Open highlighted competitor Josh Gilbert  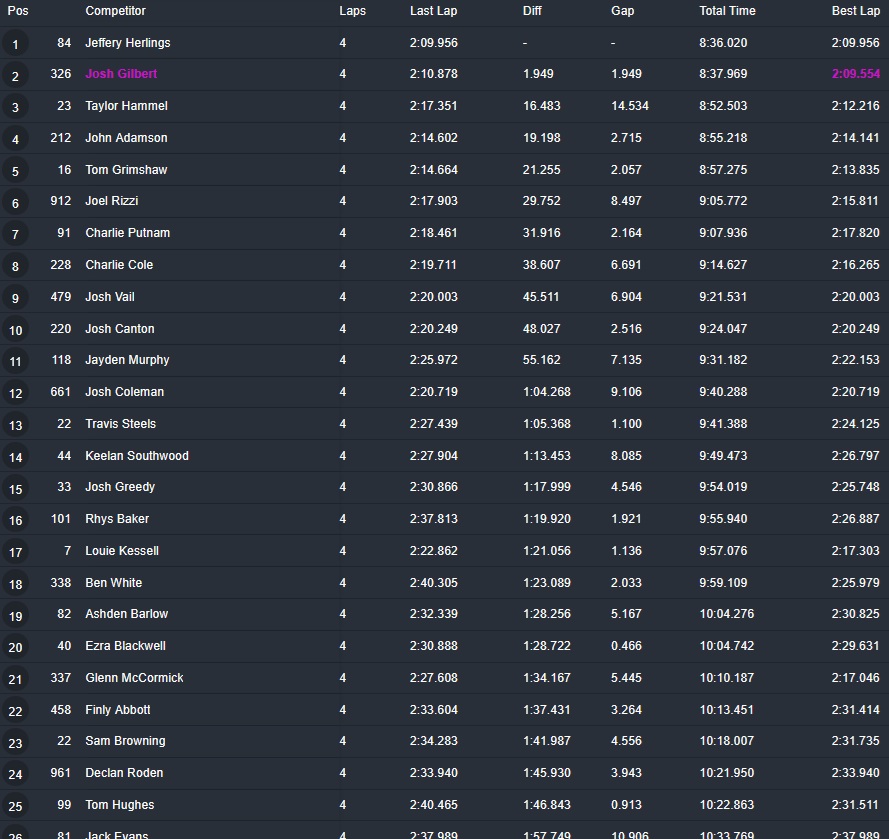pyautogui.click(x=121, y=74)
